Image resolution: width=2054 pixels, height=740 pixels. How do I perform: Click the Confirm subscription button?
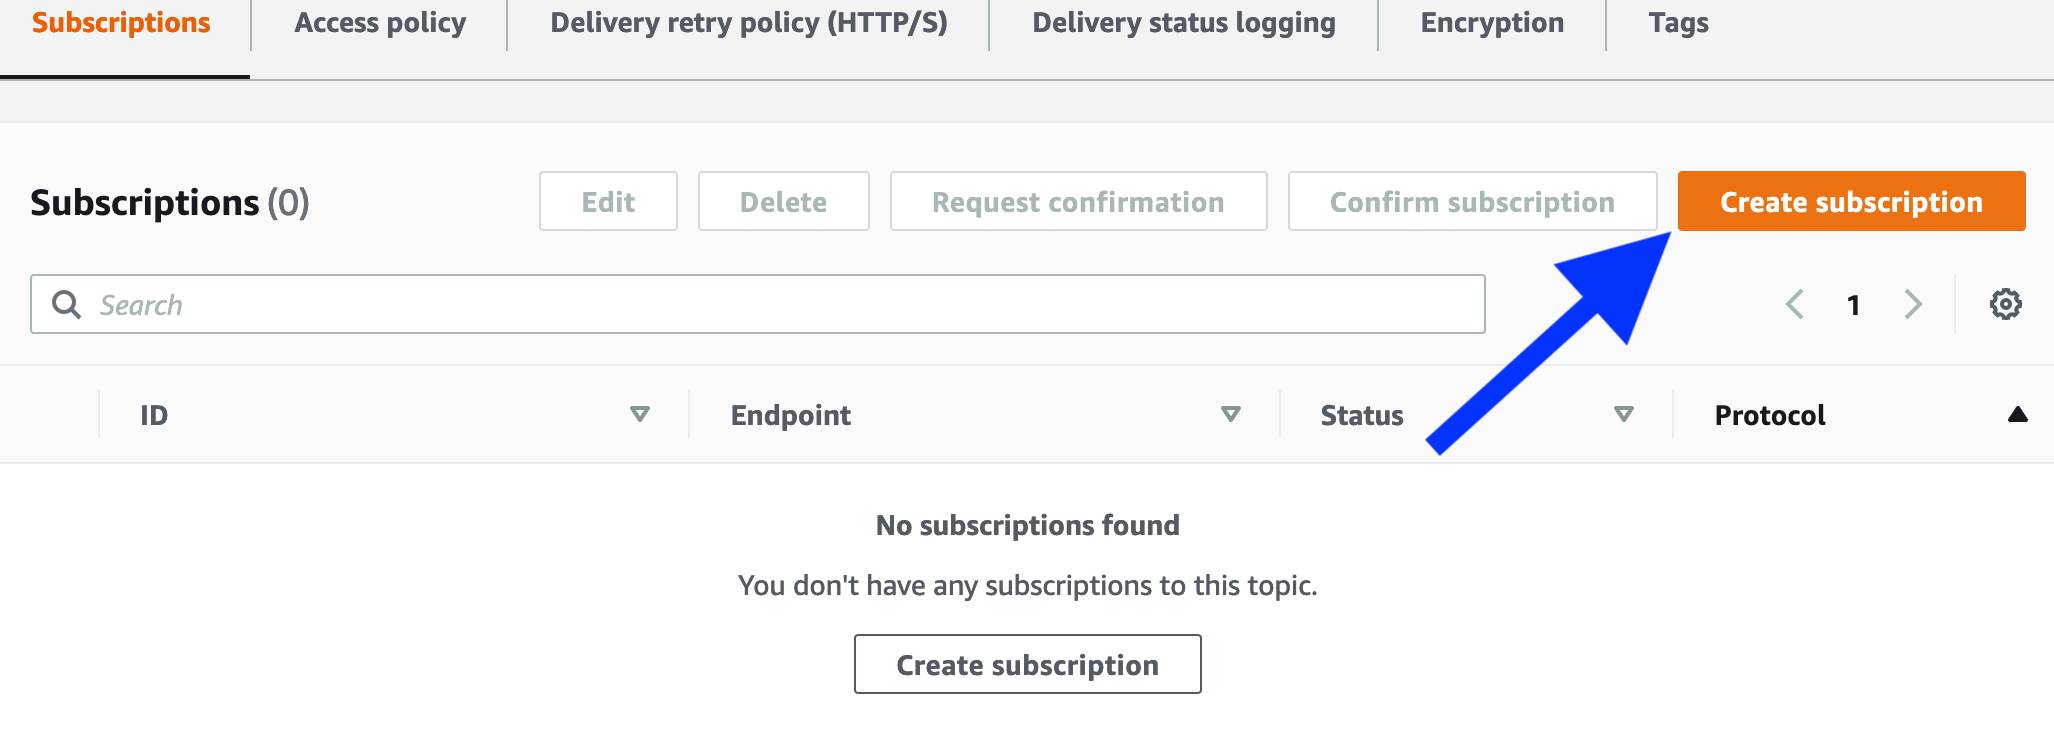1472,201
